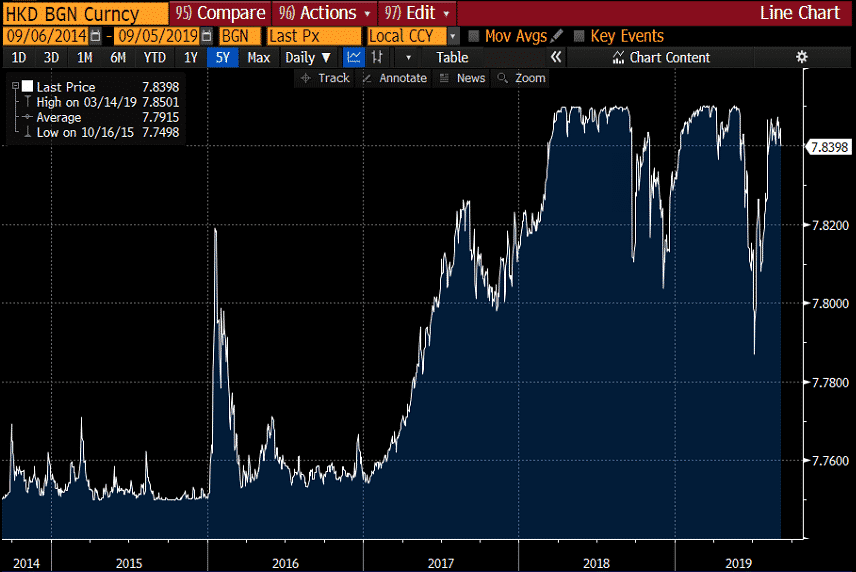Toggle the Last Price legend checkbox

[27, 87]
